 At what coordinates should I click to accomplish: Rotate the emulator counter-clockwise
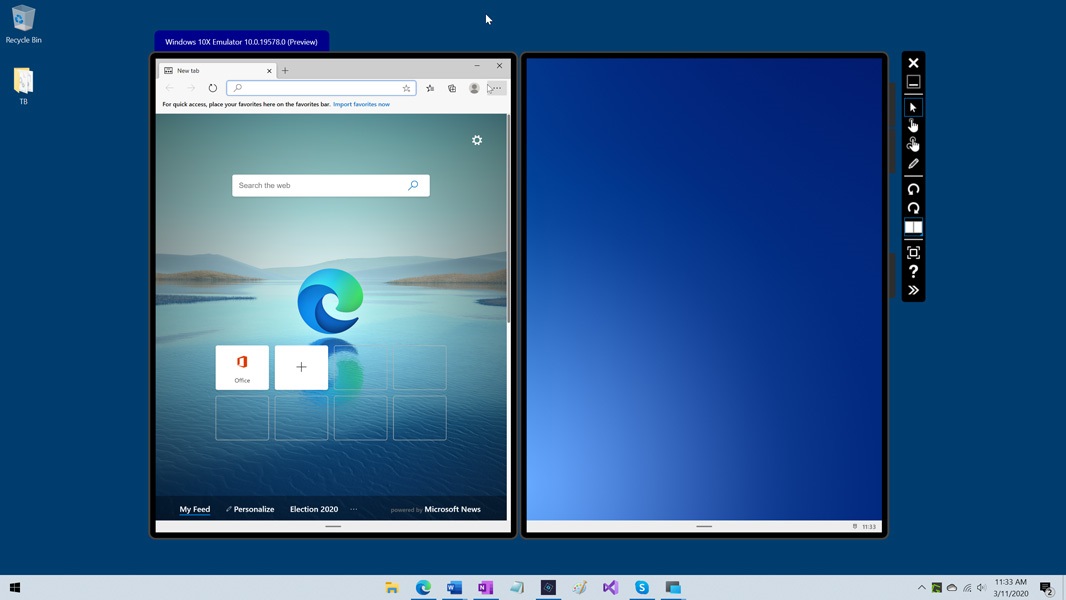click(913, 189)
